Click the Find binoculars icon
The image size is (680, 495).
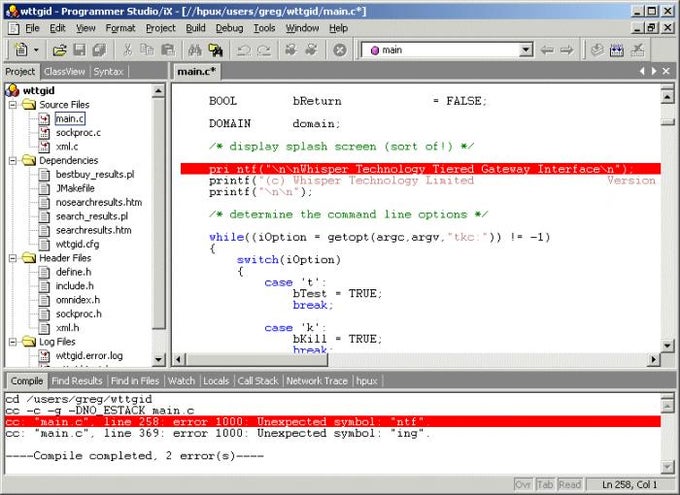coord(195,50)
